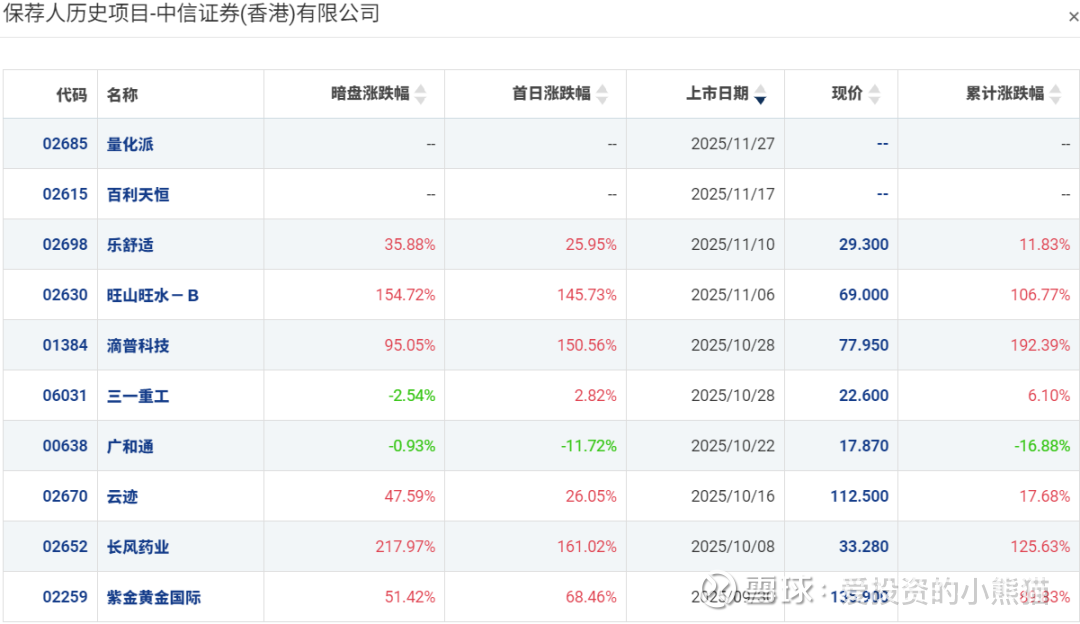Viewport: 1080px width, 624px height.
Task: Select price 33.280
Action: 864,546
